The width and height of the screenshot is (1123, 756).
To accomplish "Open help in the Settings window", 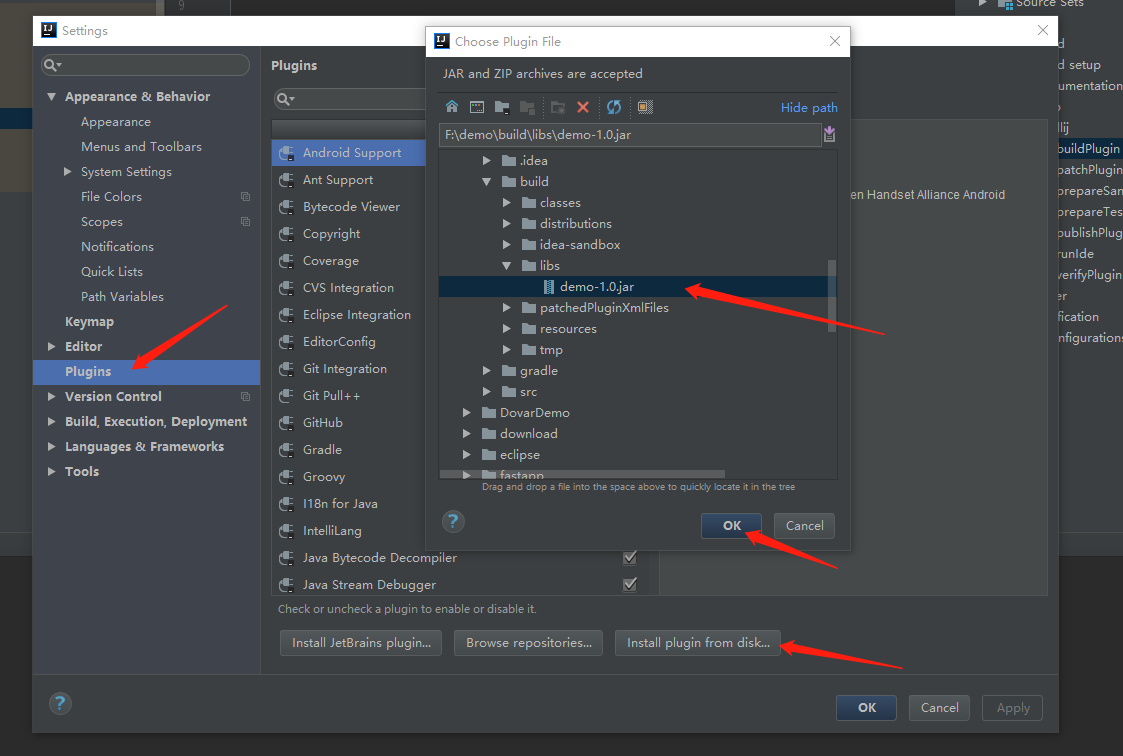I will pyautogui.click(x=60, y=703).
